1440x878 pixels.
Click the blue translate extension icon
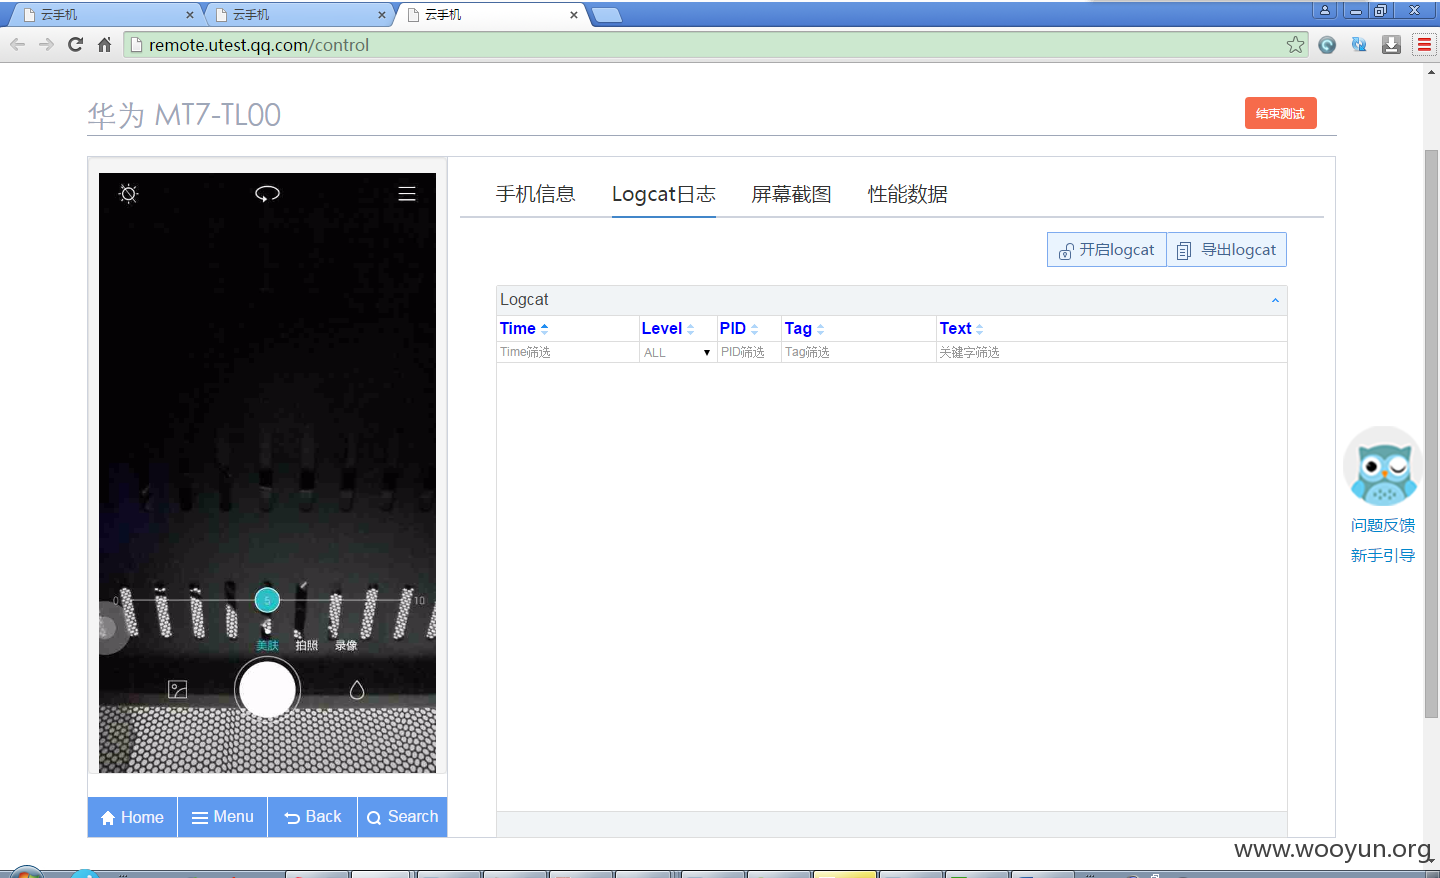1359,44
